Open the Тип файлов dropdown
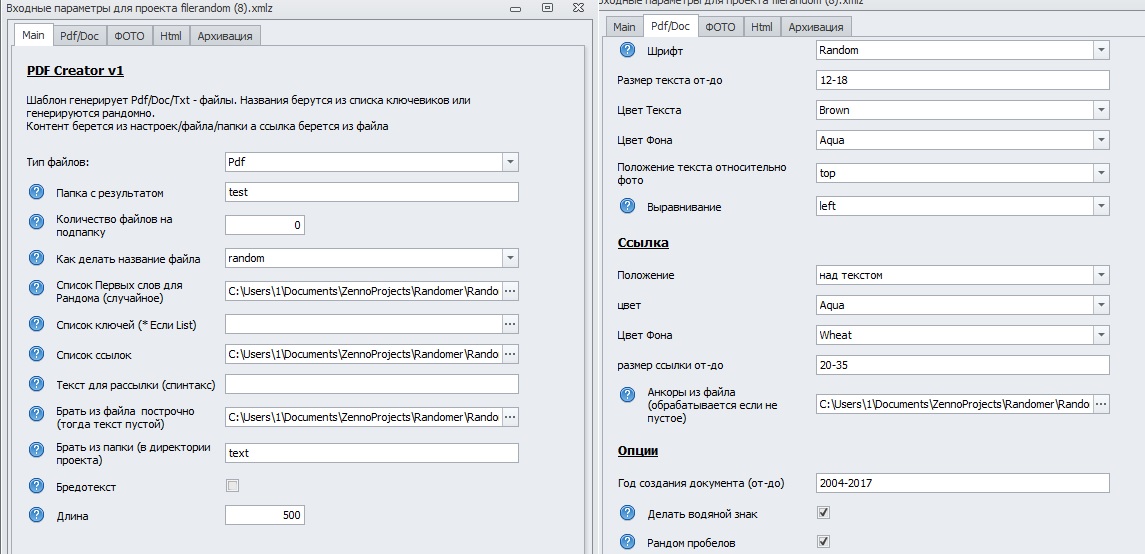 (510, 162)
